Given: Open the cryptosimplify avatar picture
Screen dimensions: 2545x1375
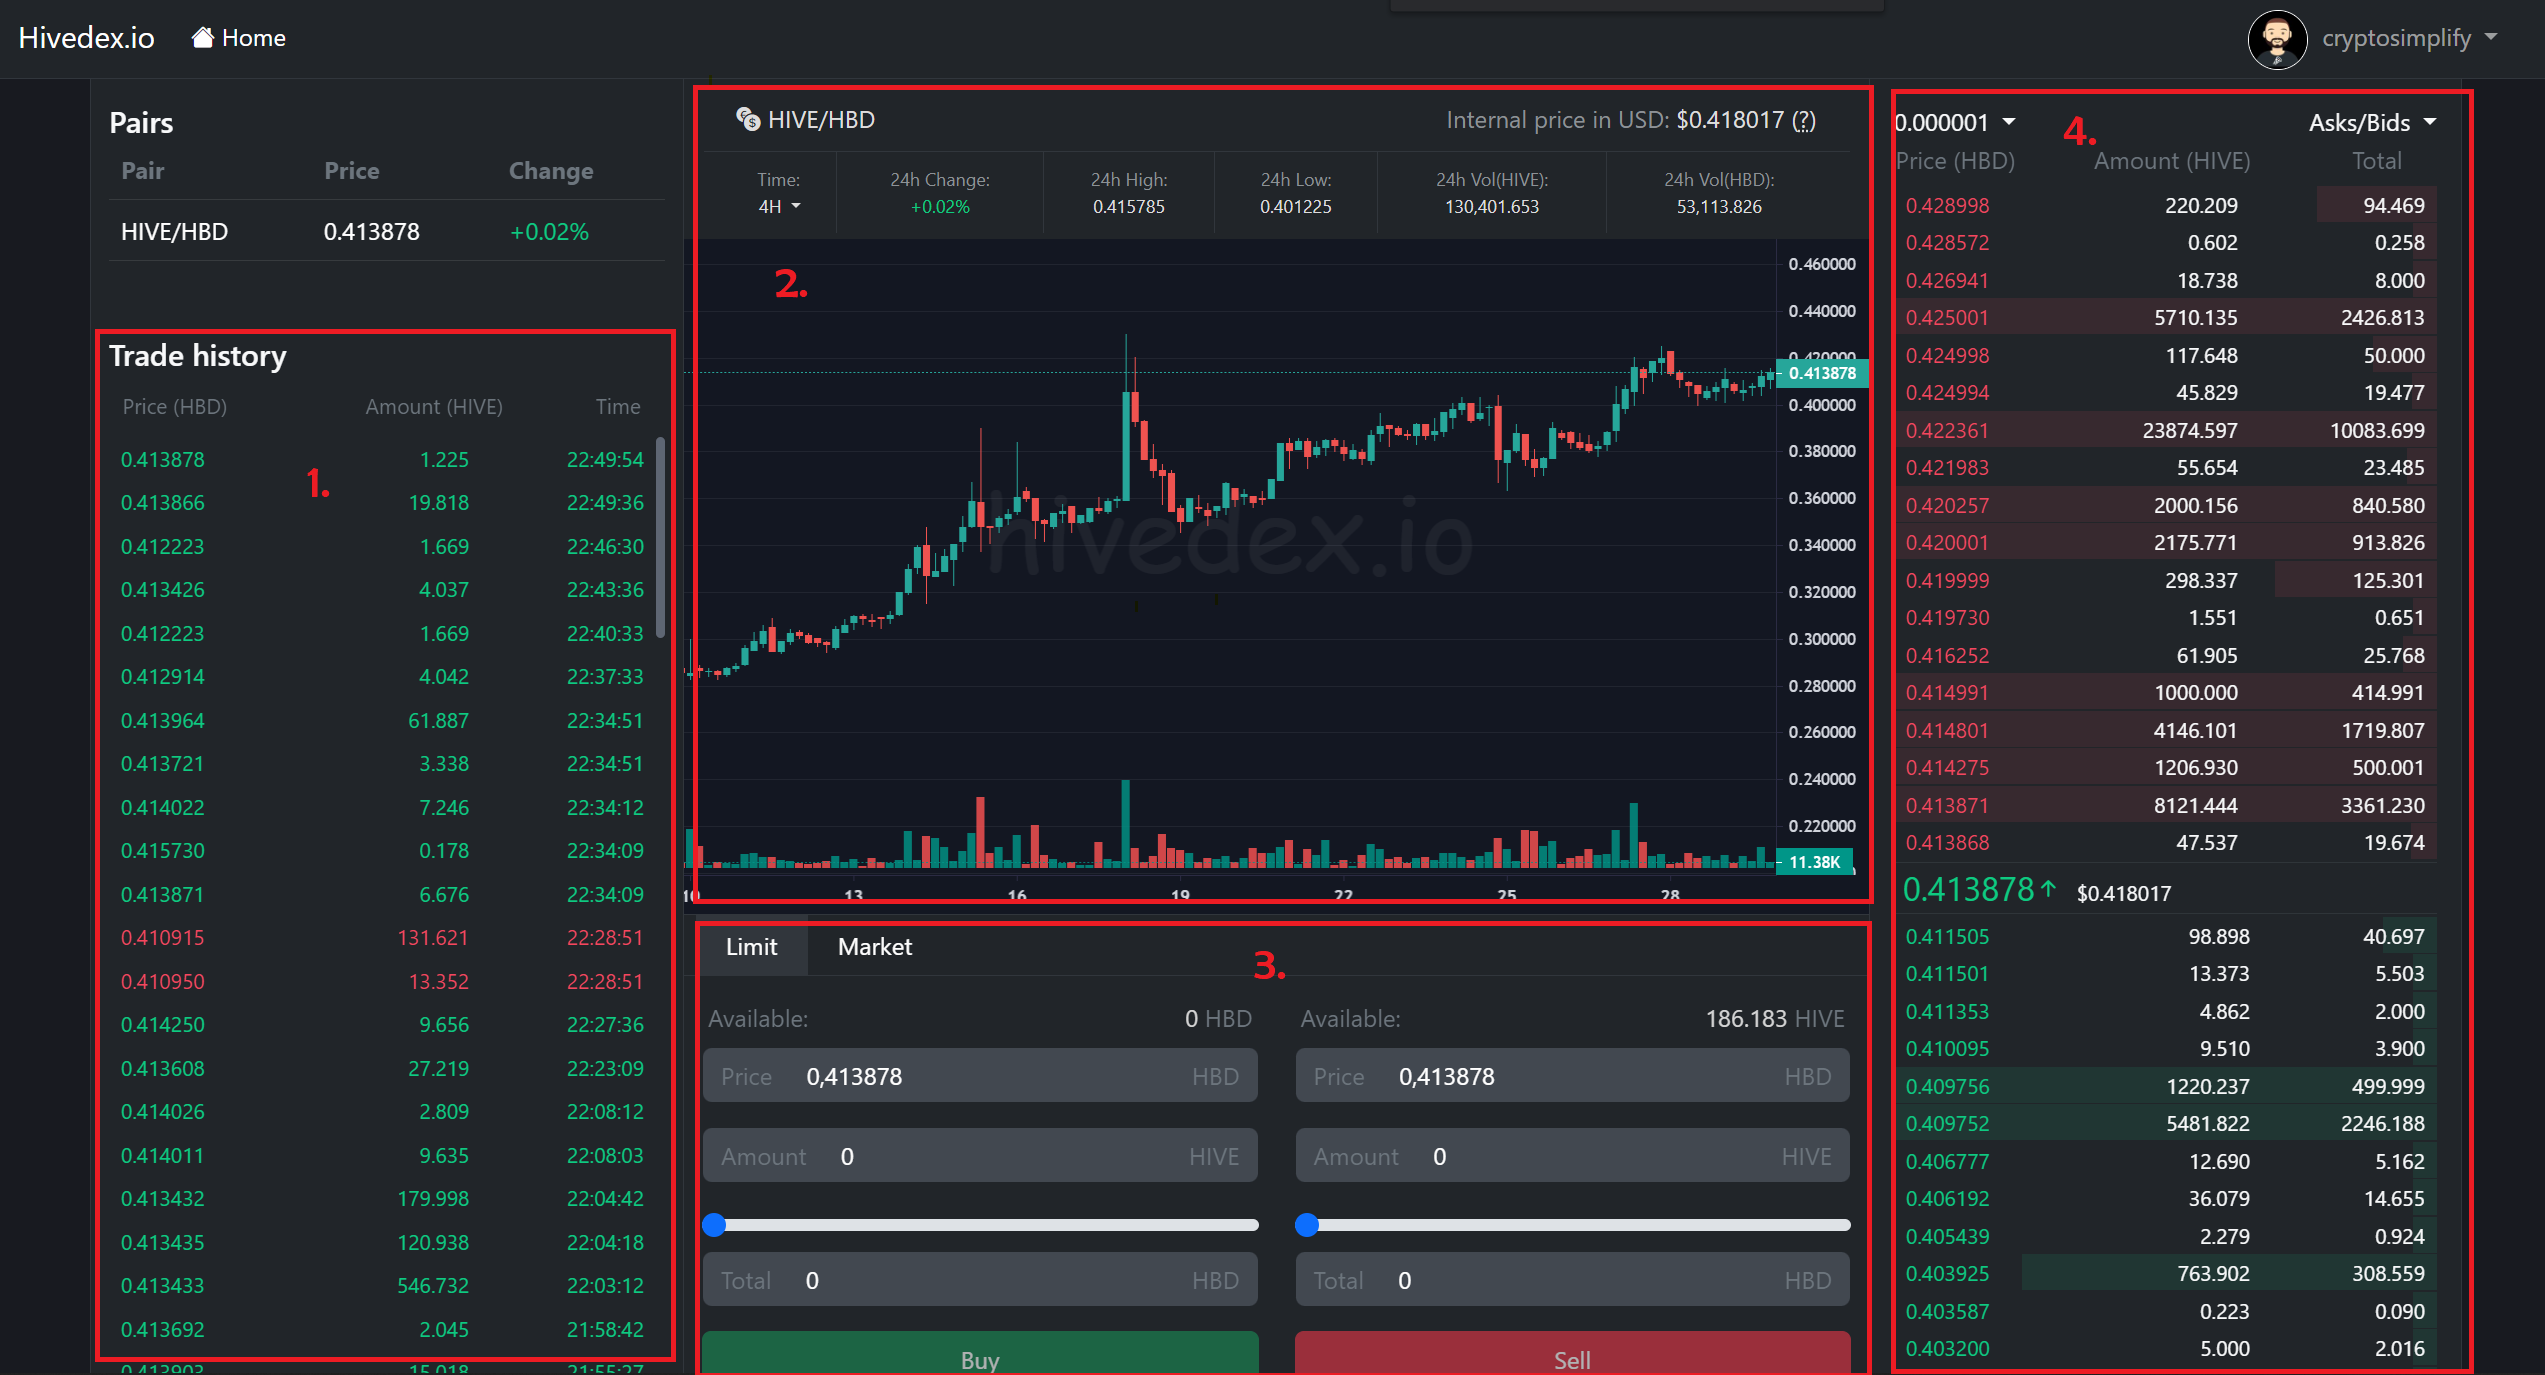Looking at the screenshot, I should pos(2277,39).
